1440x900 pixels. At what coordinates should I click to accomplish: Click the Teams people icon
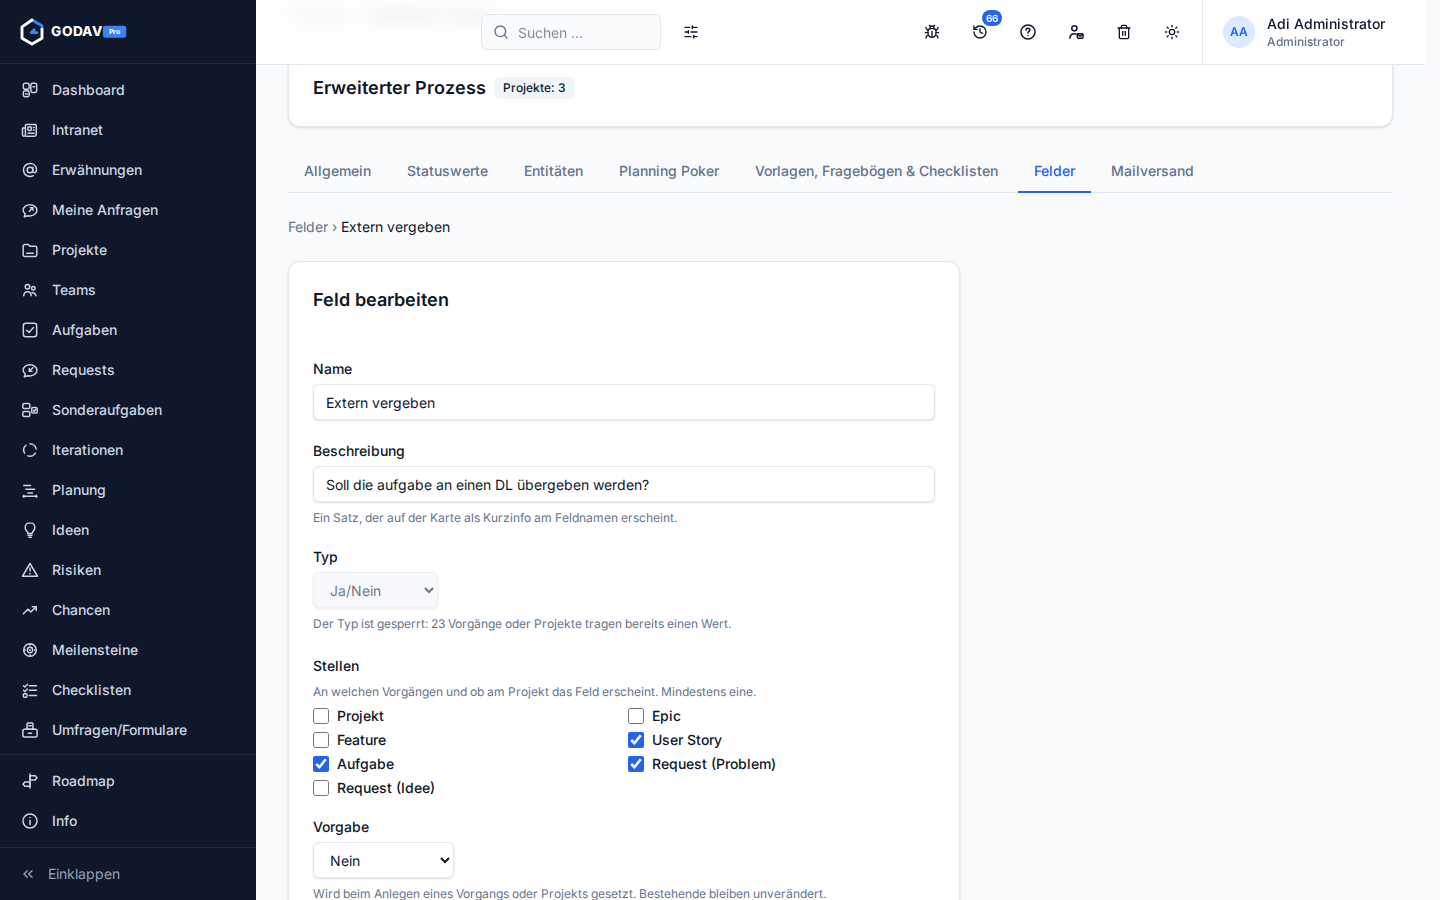click(30, 290)
